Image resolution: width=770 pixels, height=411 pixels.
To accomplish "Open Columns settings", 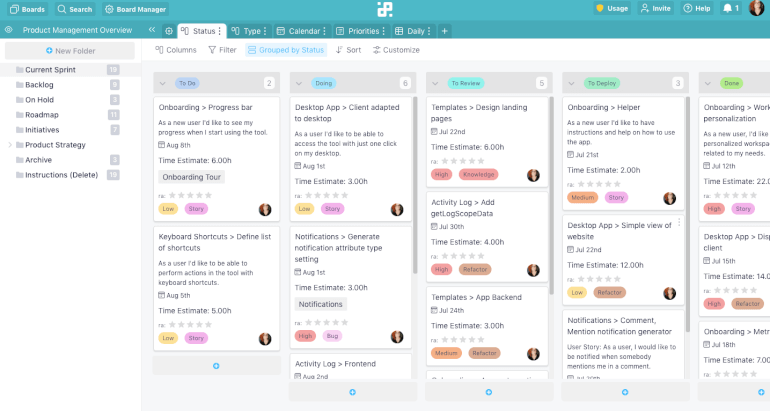I will (x=176, y=50).
